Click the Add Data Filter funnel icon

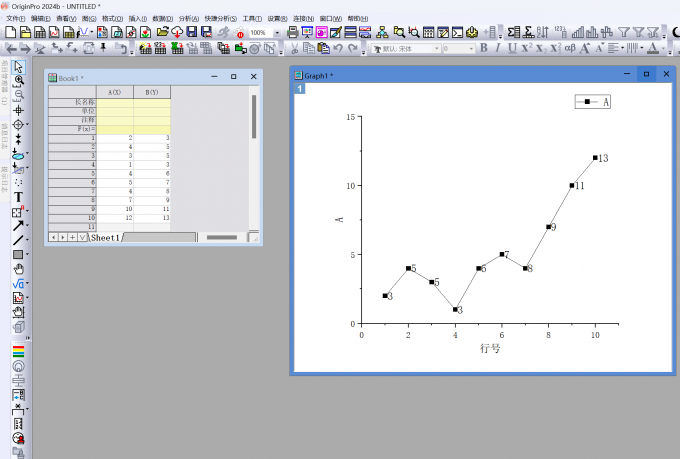pos(624,32)
